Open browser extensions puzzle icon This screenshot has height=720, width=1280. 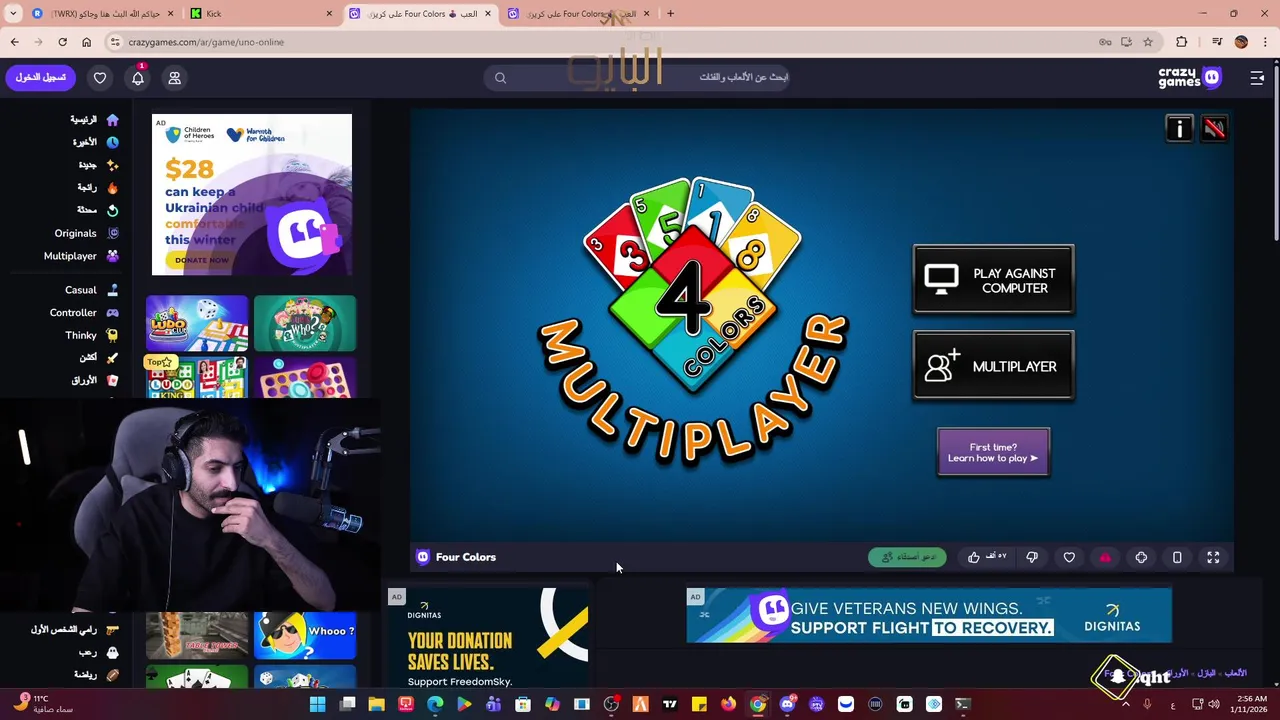(1181, 42)
